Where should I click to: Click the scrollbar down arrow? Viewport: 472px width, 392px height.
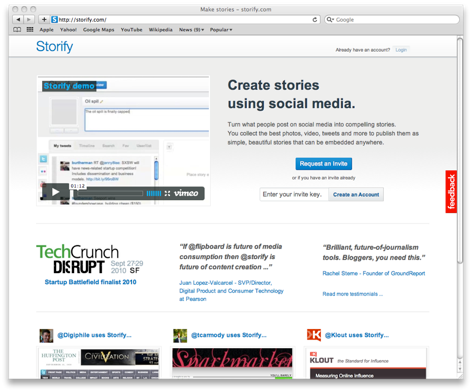[x=460, y=369]
